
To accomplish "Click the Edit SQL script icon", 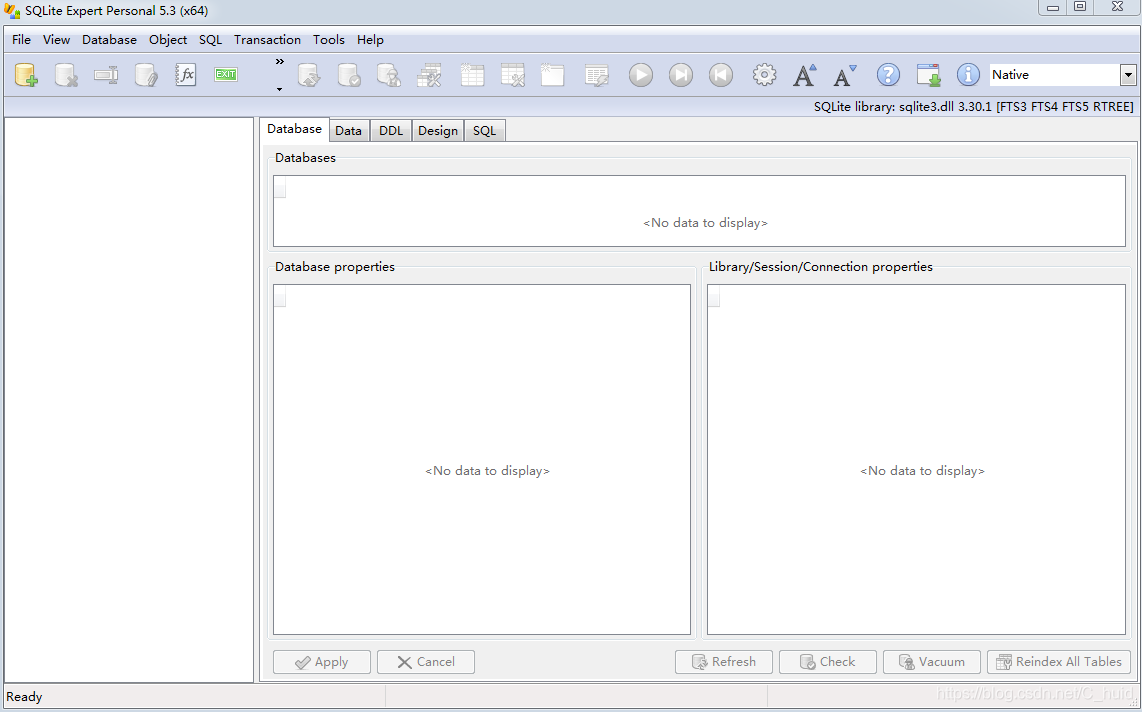I will coord(596,75).
